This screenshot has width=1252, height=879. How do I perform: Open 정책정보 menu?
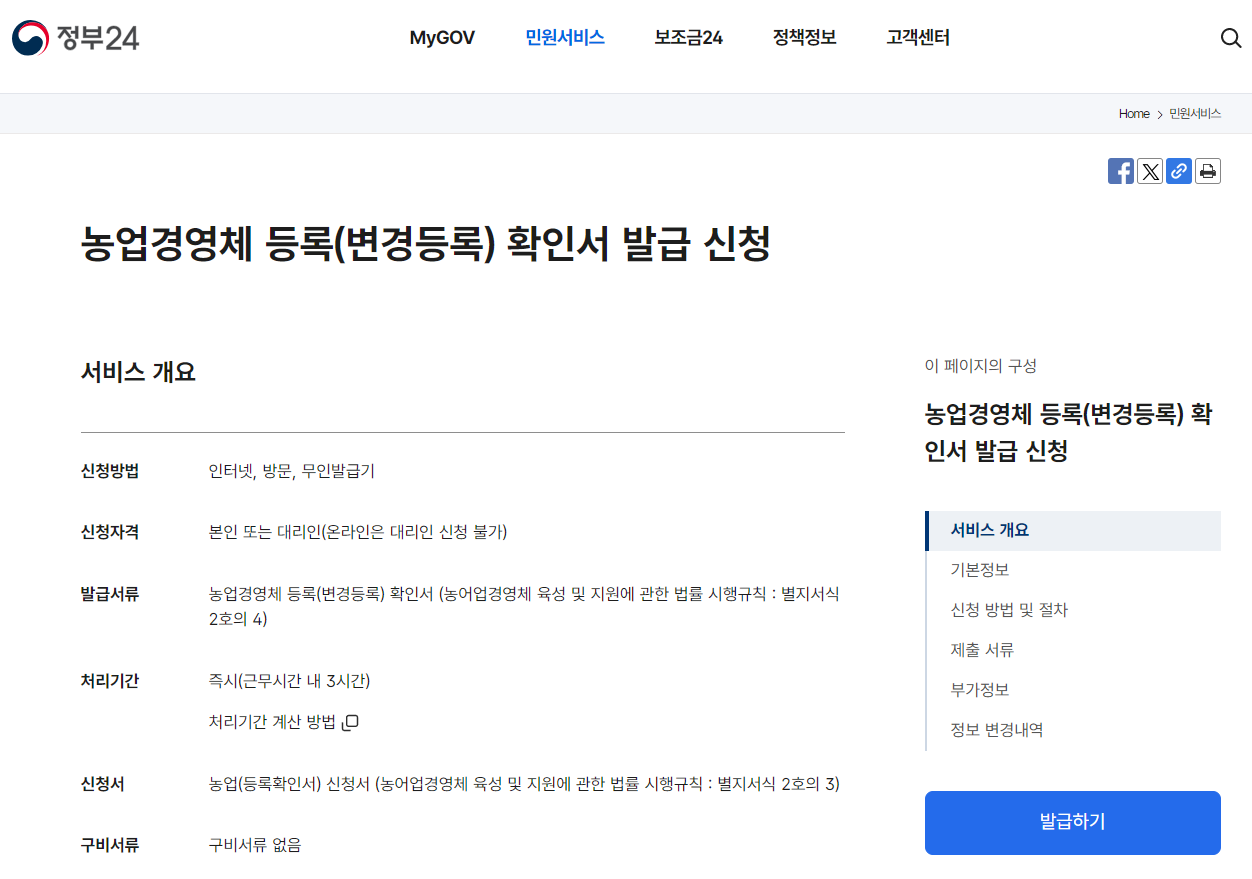pos(804,38)
